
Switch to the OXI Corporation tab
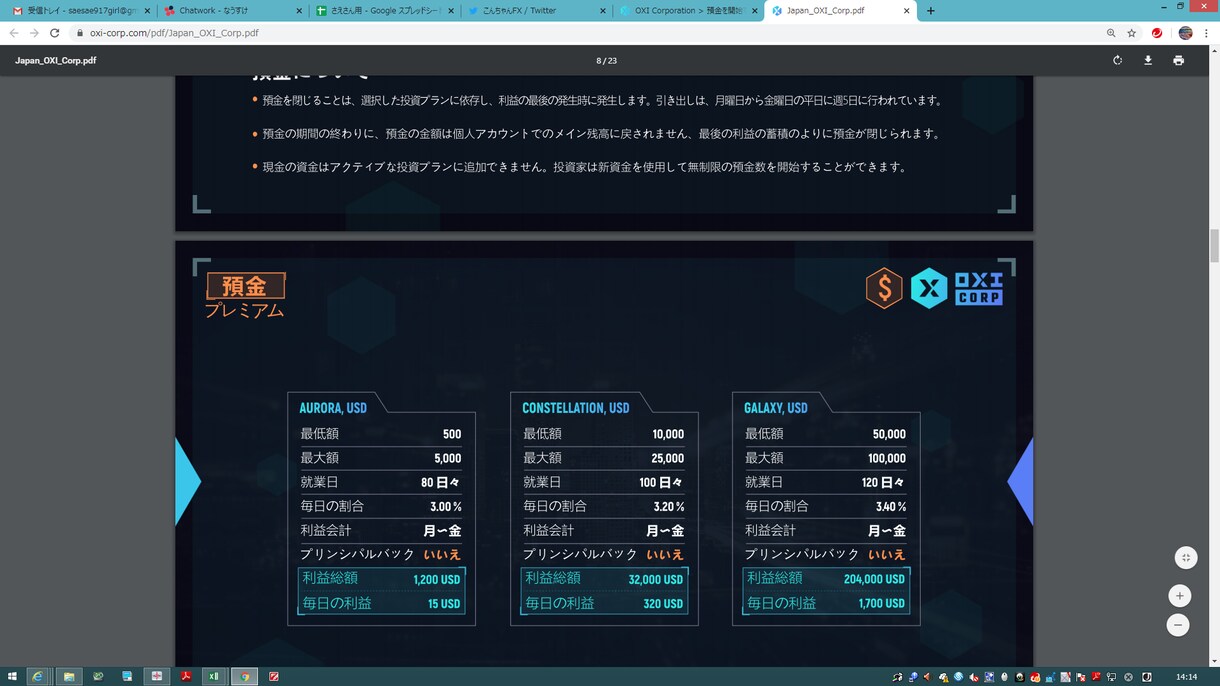tap(688, 11)
